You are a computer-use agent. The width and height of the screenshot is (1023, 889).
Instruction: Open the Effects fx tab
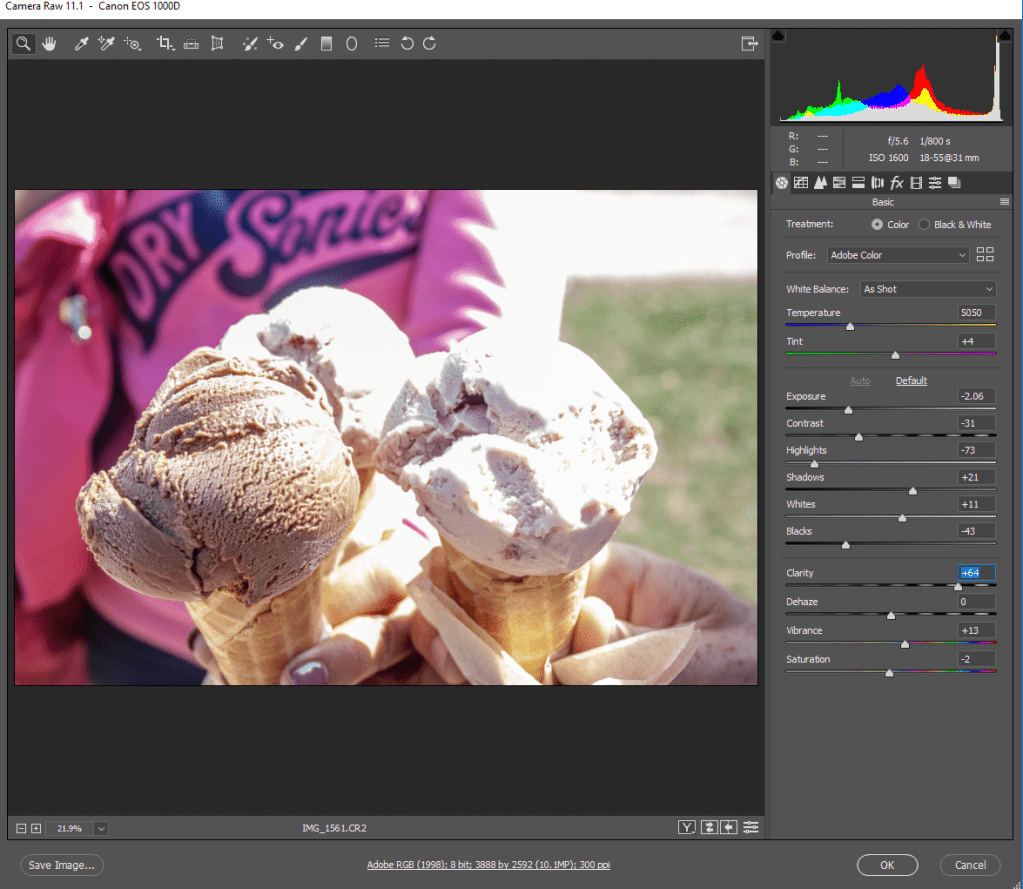point(897,182)
